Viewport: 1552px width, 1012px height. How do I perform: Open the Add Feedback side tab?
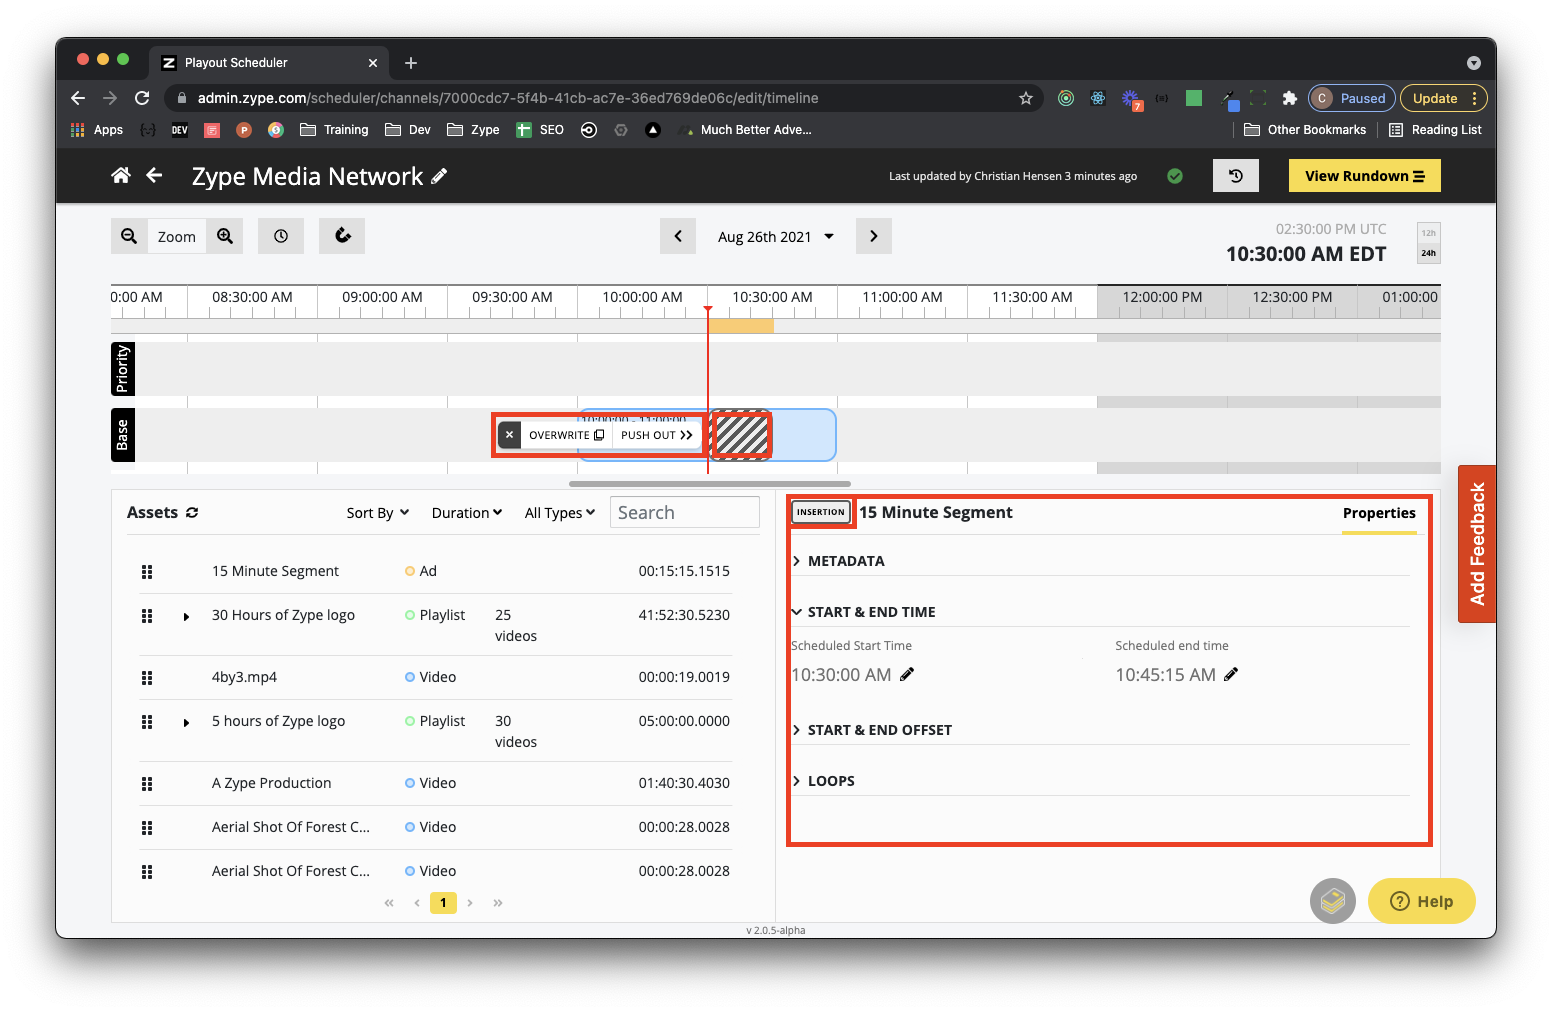click(x=1477, y=544)
